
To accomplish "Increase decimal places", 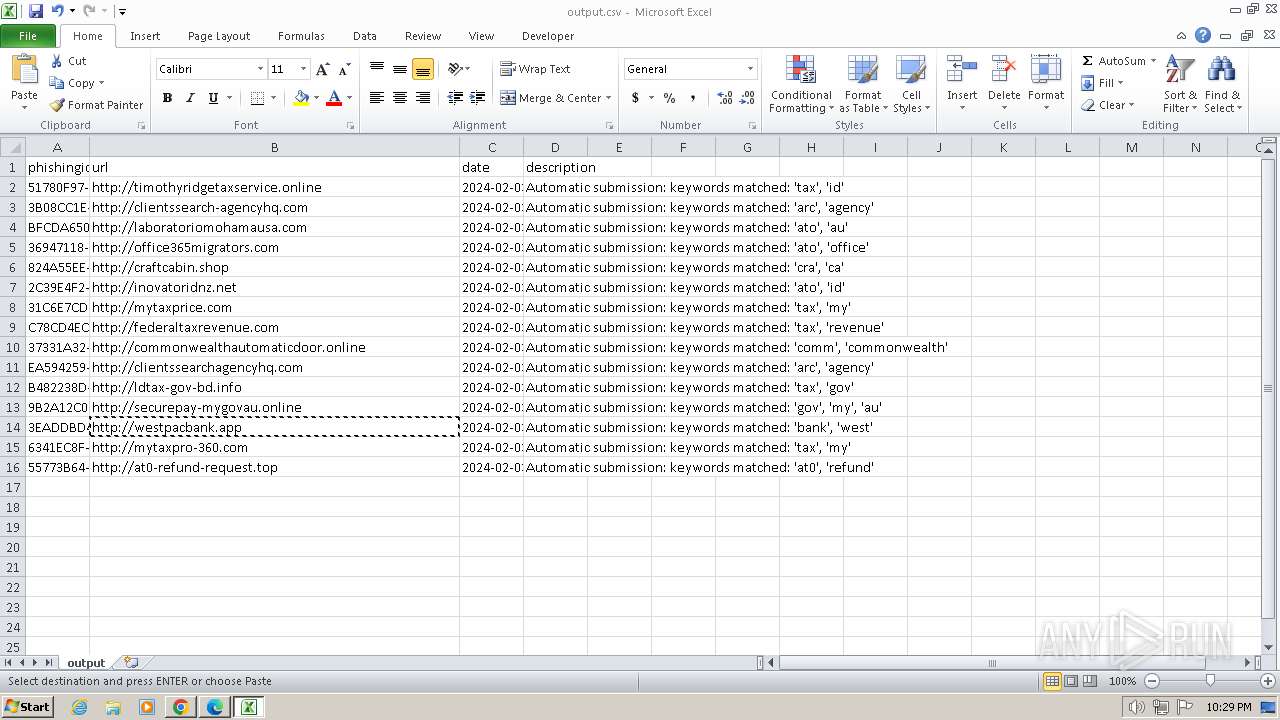I will click(725, 98).
